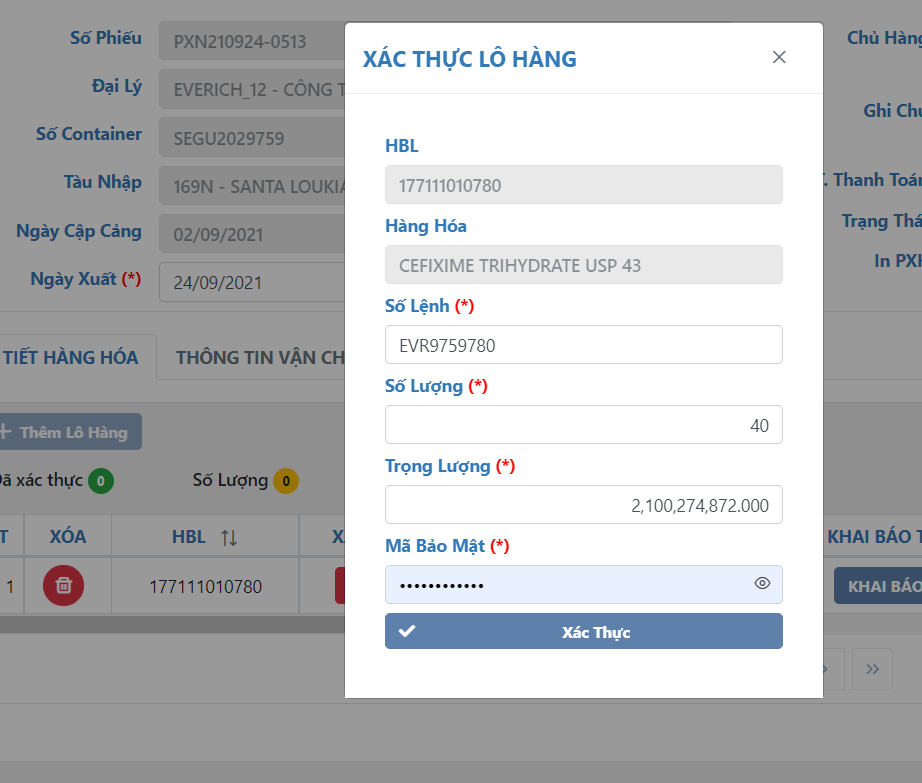922x783 pixels.
Task: Click into the Số Lệnh input field
Action: pyautogui.click(x=583, y=345)
